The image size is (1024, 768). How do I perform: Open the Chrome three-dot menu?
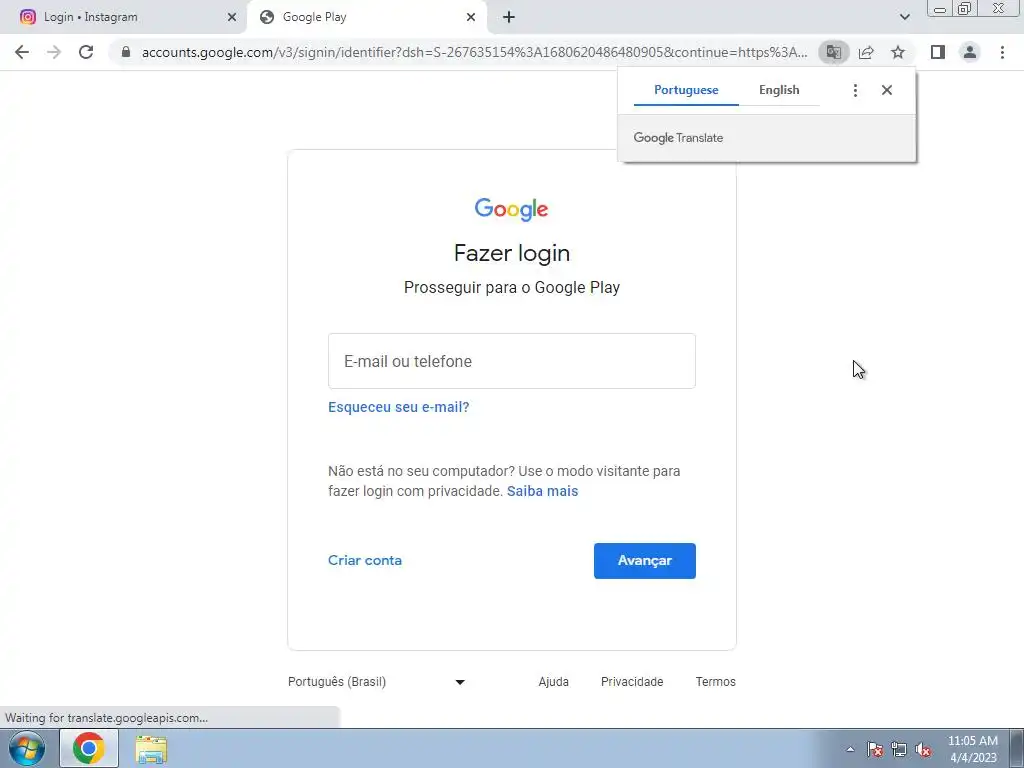tap(1002, 52)
